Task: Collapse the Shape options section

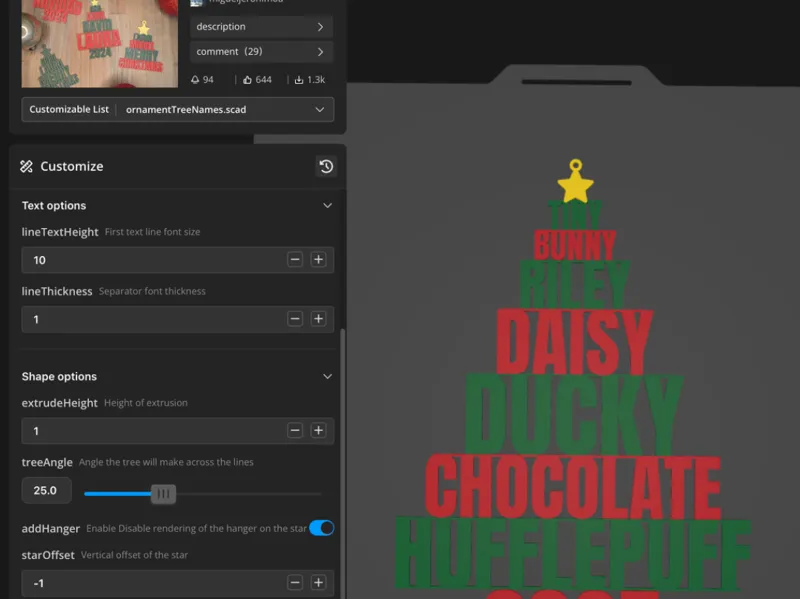Action: (x=328, y=377)
